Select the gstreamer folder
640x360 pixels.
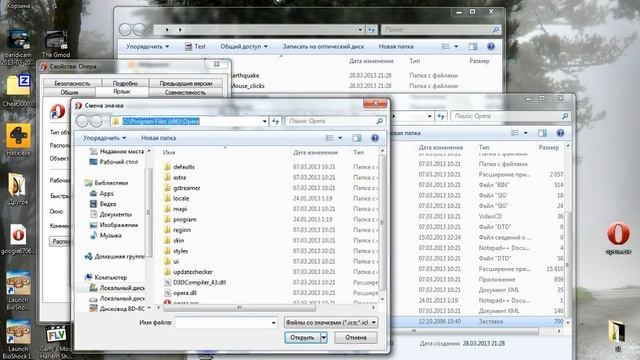pos(187,188)
